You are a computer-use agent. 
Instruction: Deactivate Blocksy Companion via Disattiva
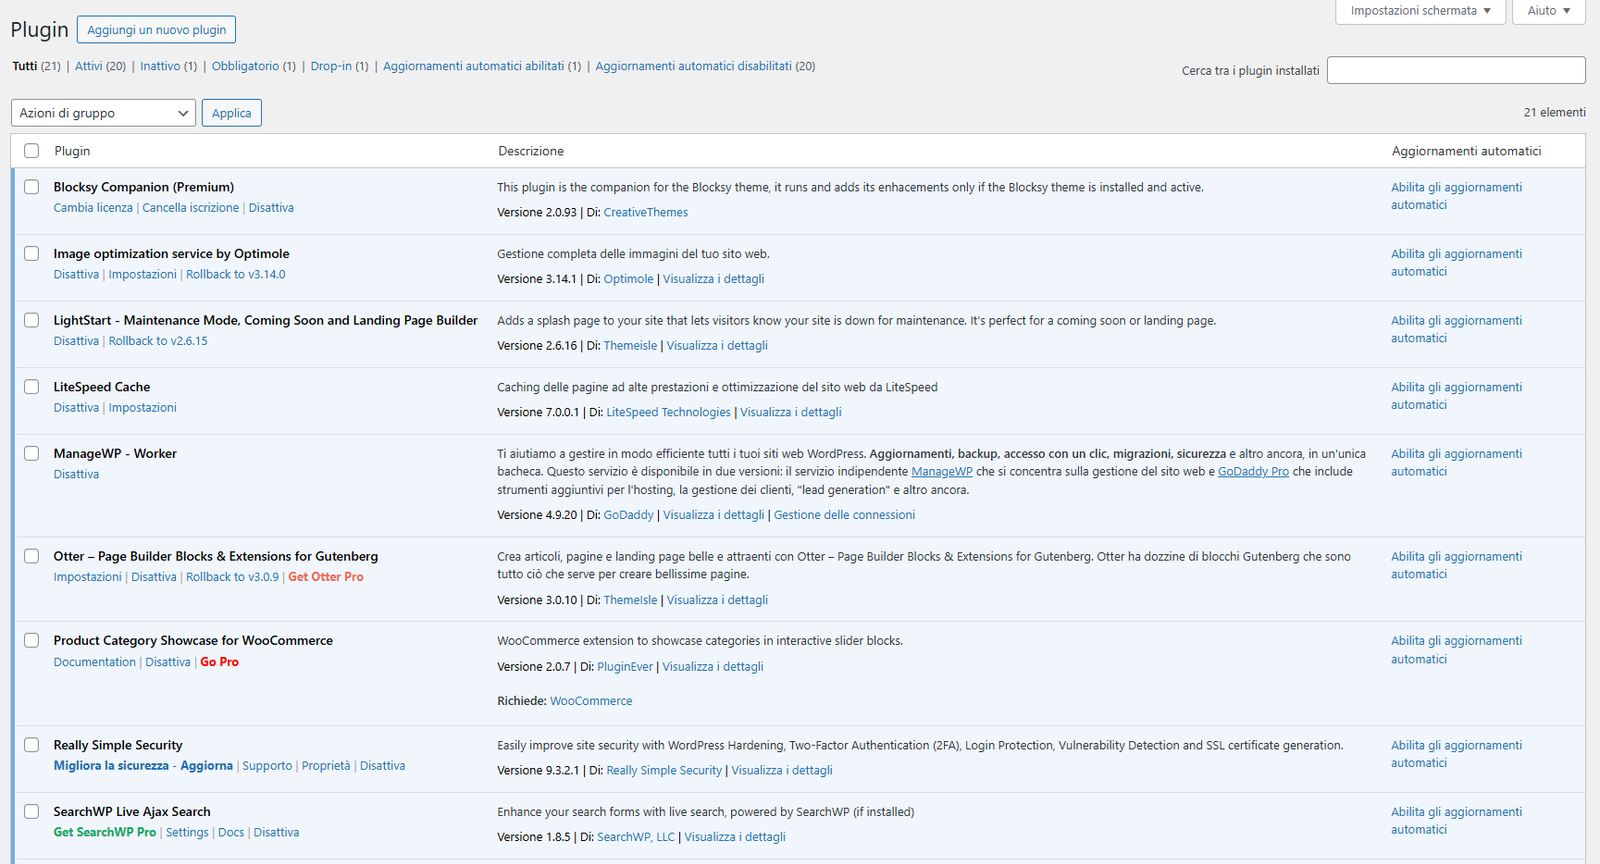[x=271, y=208]
